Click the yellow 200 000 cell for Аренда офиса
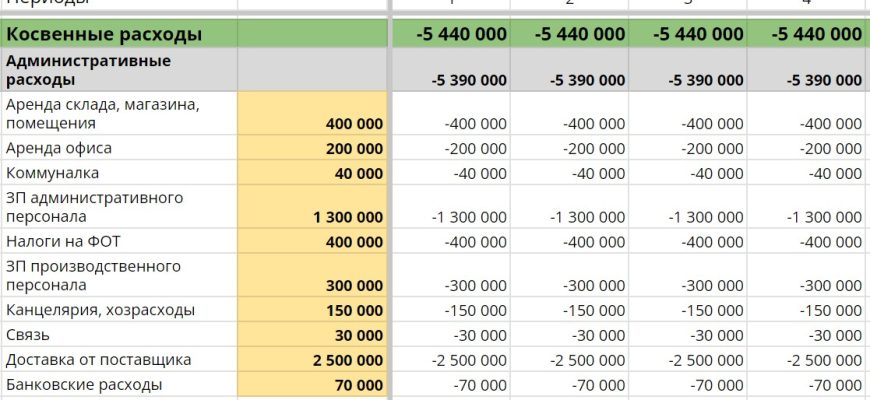Image resolution: width=870 pixels, height=400 pixels. click(x=312, y=148)
